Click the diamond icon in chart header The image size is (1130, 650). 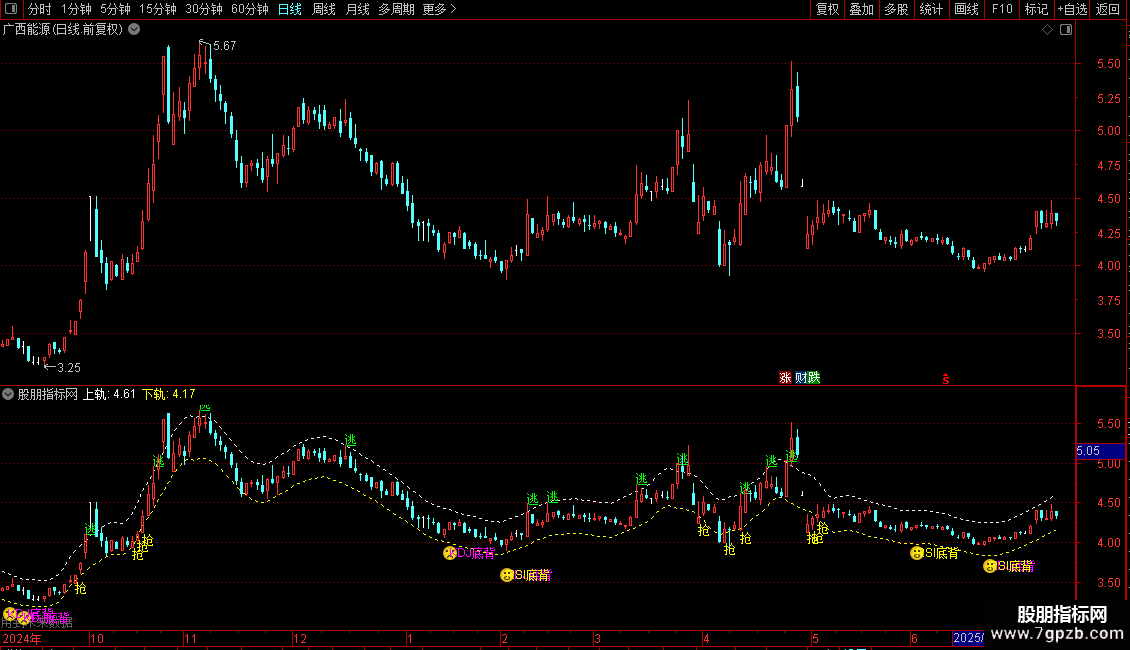pyautogui.click(x=1047, y=30)
